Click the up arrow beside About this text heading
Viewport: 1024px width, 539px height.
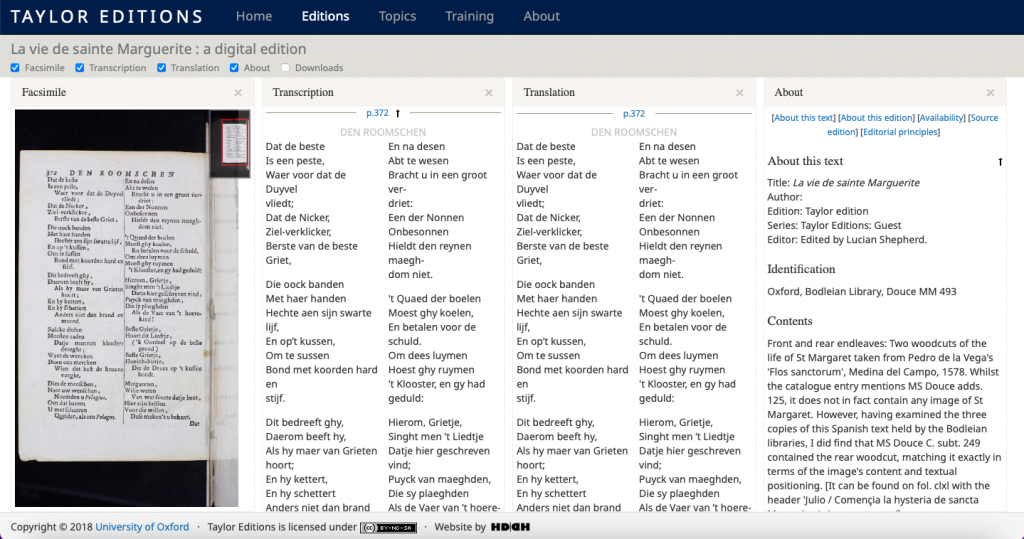click(x=1000, y=161)
